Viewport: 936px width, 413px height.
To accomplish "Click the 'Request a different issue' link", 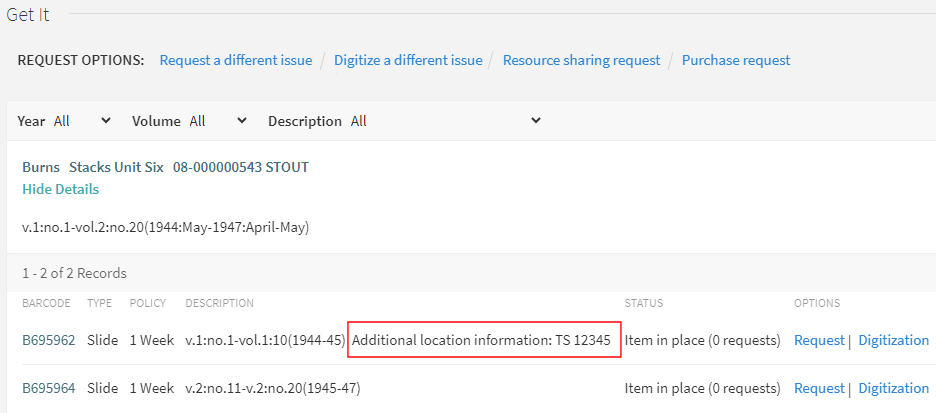I will (235, 60).
